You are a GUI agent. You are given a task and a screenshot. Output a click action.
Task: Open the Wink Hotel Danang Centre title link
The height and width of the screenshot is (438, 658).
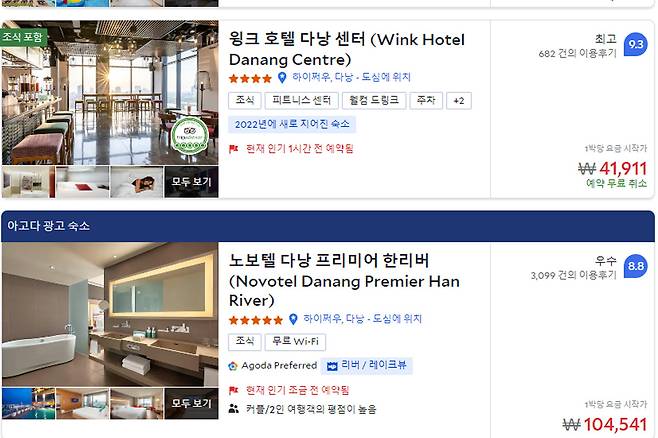tap(347, 50)
